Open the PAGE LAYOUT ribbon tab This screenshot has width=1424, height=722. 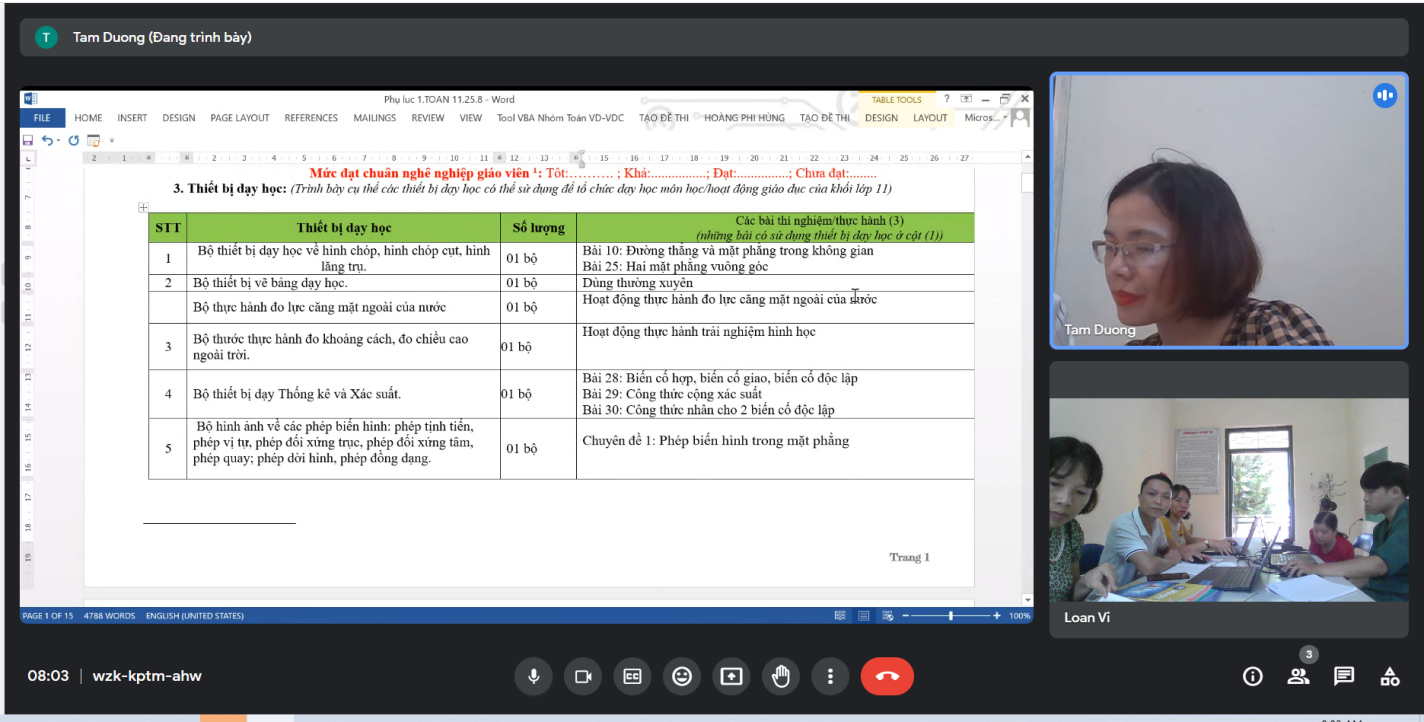coord(239,118)
